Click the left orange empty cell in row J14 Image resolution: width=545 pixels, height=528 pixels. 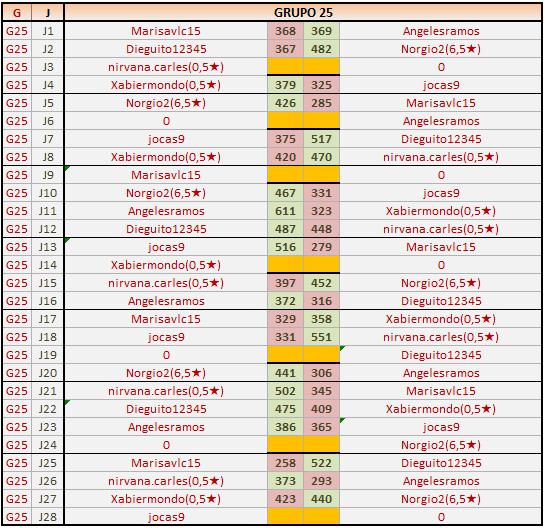pyautogui.click(x=285, y=265)
